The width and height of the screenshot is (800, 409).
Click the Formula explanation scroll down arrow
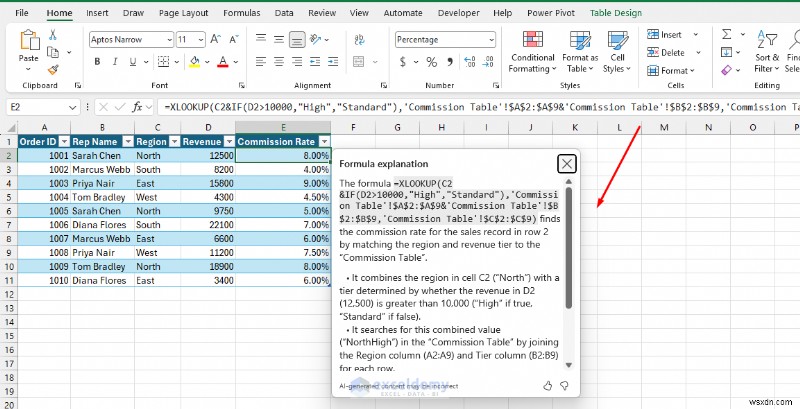pos(568,365)
